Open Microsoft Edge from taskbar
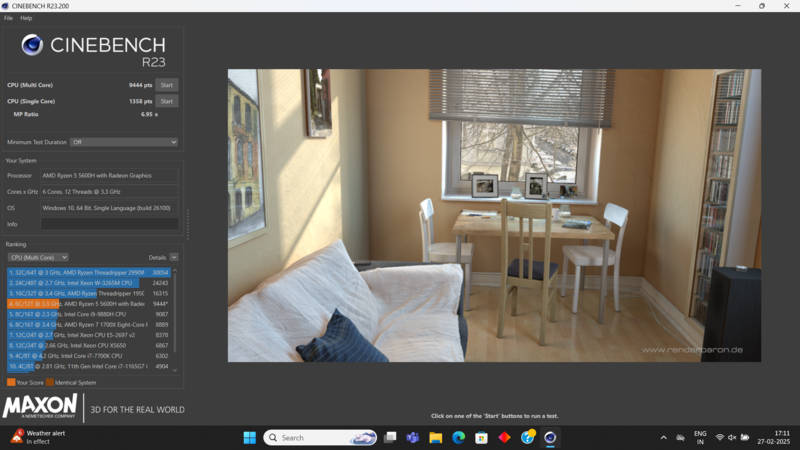The height and width of the screenshot is (450, 800). [x=459, y=438]
